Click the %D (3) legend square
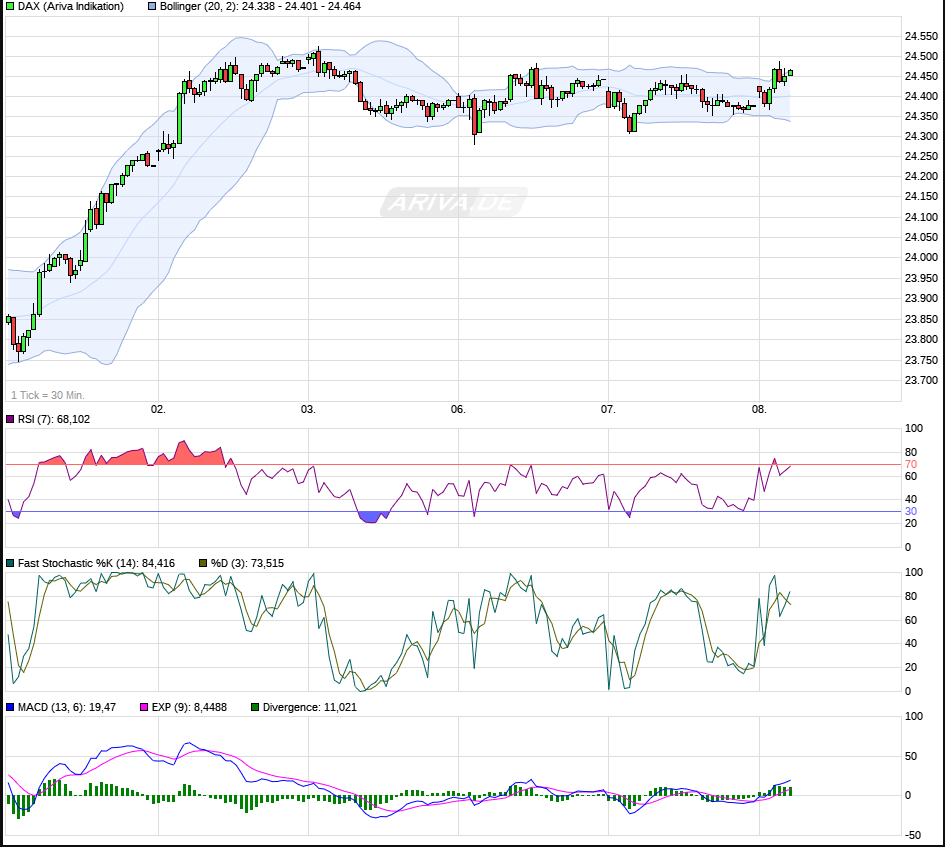 pos(204,563)
